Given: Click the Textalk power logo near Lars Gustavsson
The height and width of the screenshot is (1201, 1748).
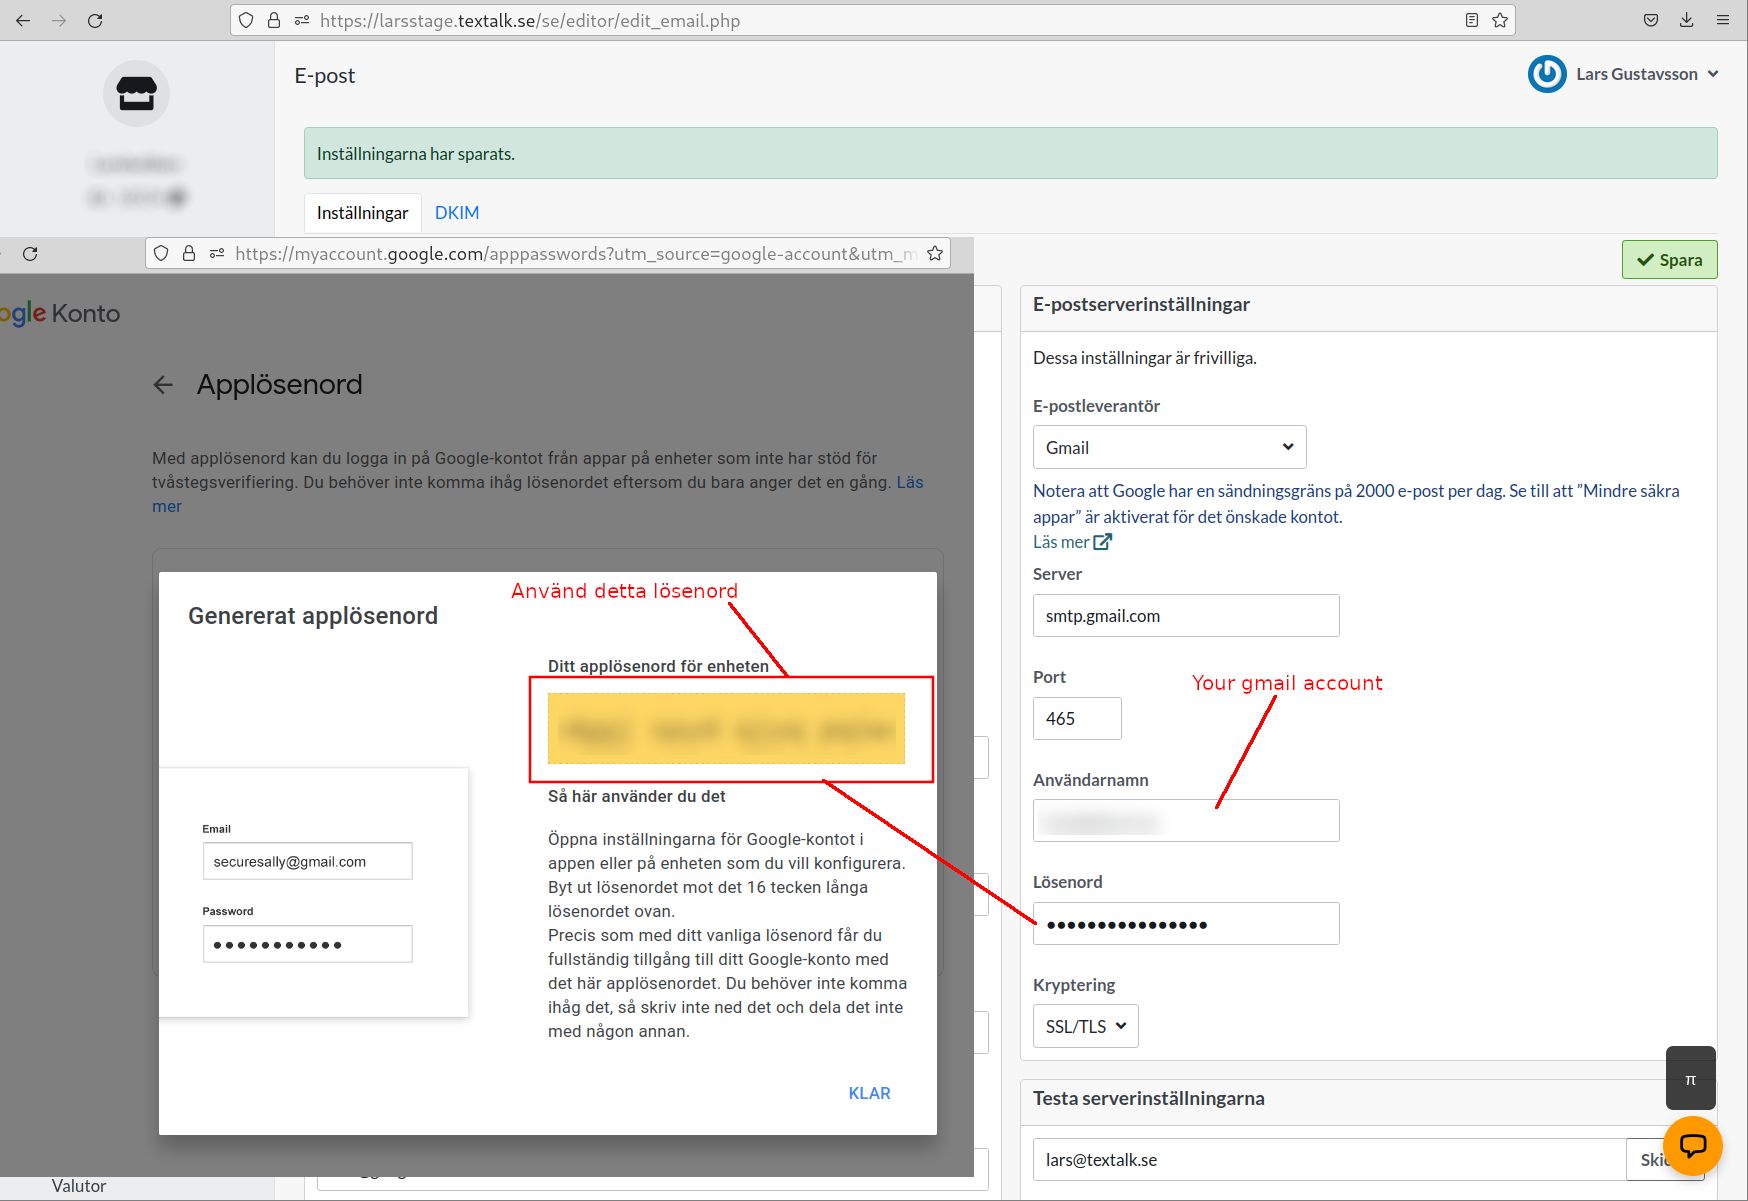Looking at the screenshot, I should coord(1546,74).
